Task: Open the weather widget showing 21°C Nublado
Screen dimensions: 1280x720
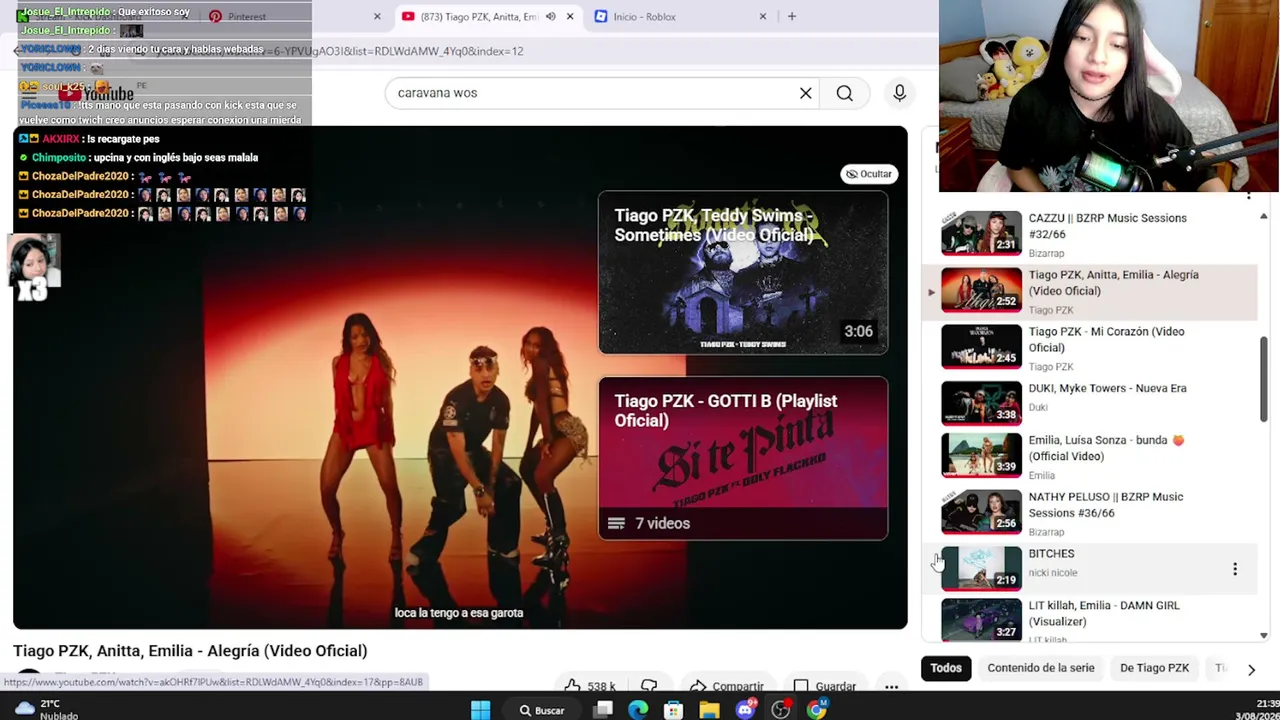Action: pyautogui.click(x=45, y=710)
